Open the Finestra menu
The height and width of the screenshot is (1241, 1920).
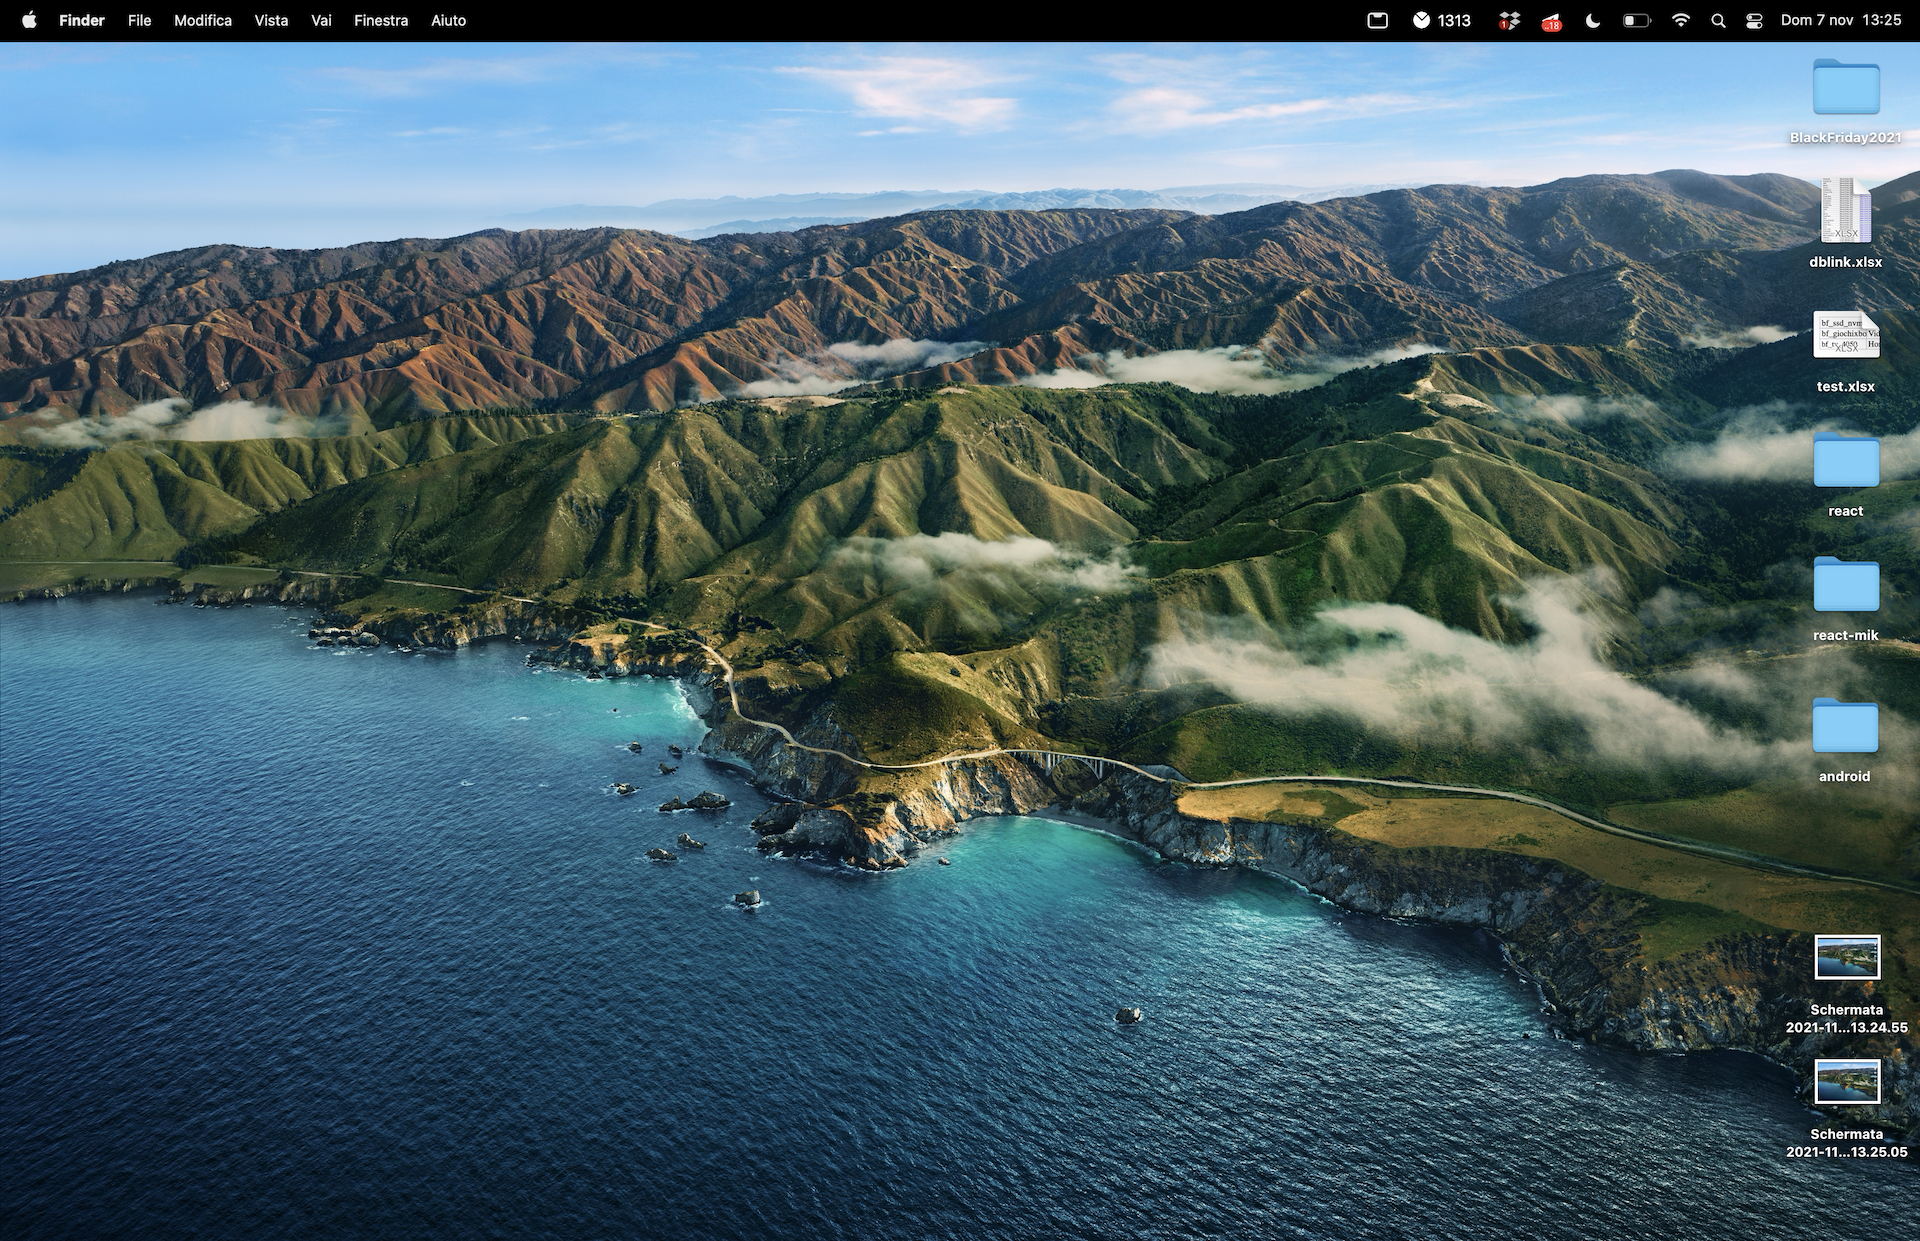[381, 20]
